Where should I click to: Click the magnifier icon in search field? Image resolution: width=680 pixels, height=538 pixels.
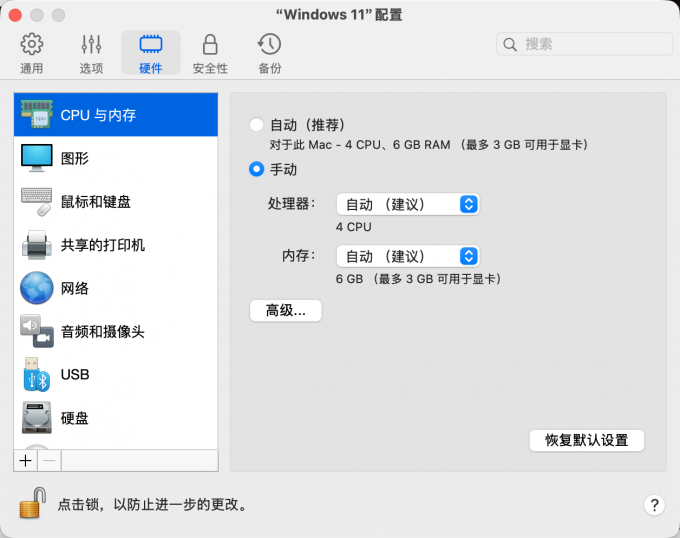point(510,44)
